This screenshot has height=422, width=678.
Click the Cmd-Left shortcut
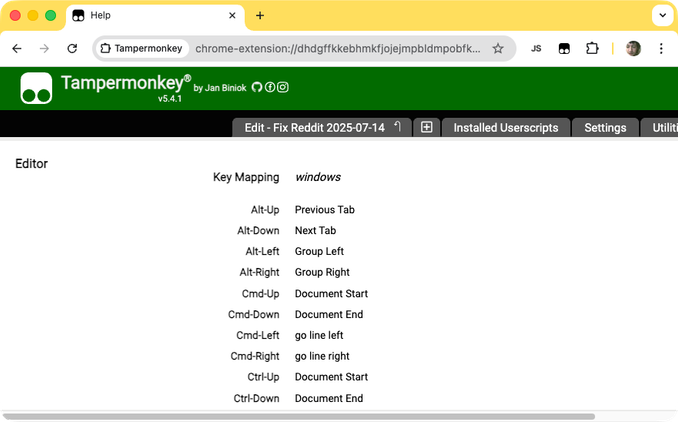(x=258, y=335)
